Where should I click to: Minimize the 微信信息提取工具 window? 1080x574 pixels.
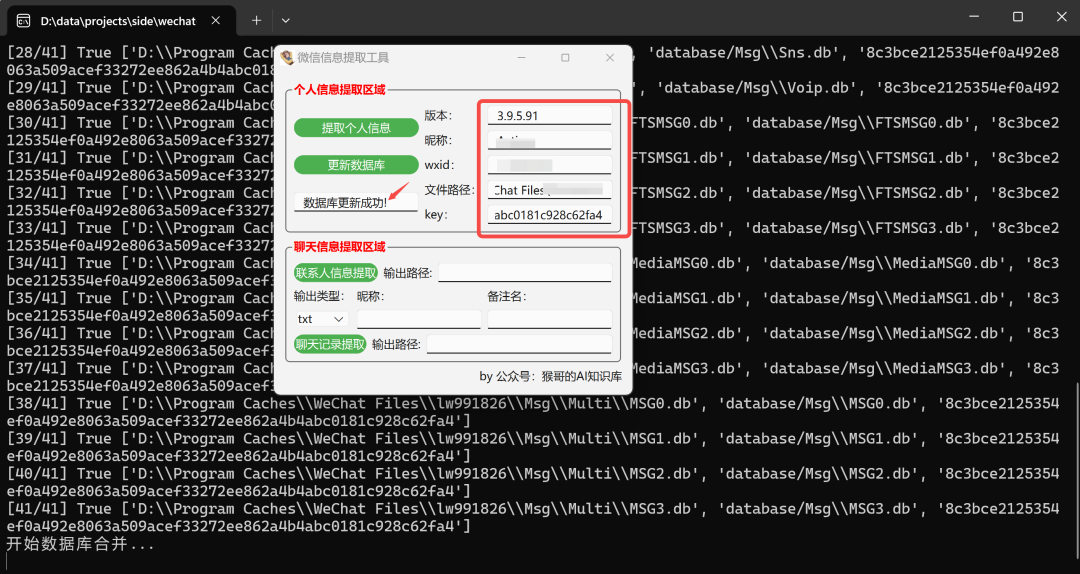(x=521, y=58)
